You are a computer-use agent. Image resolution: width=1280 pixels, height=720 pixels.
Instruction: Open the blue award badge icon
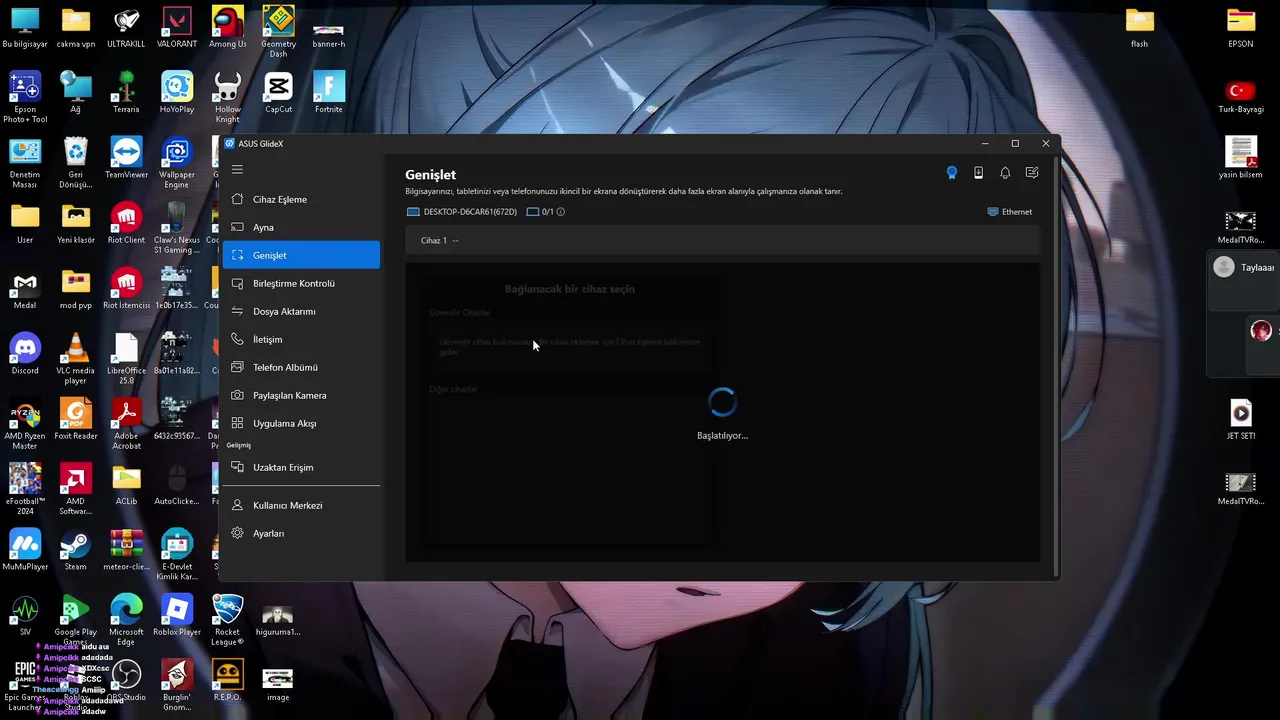[x=952, y=173]
